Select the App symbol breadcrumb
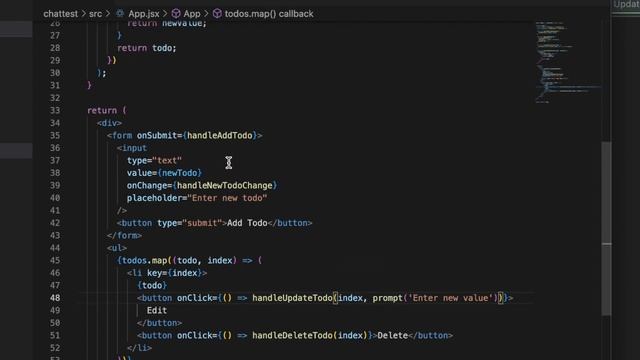 click(192, 13)
